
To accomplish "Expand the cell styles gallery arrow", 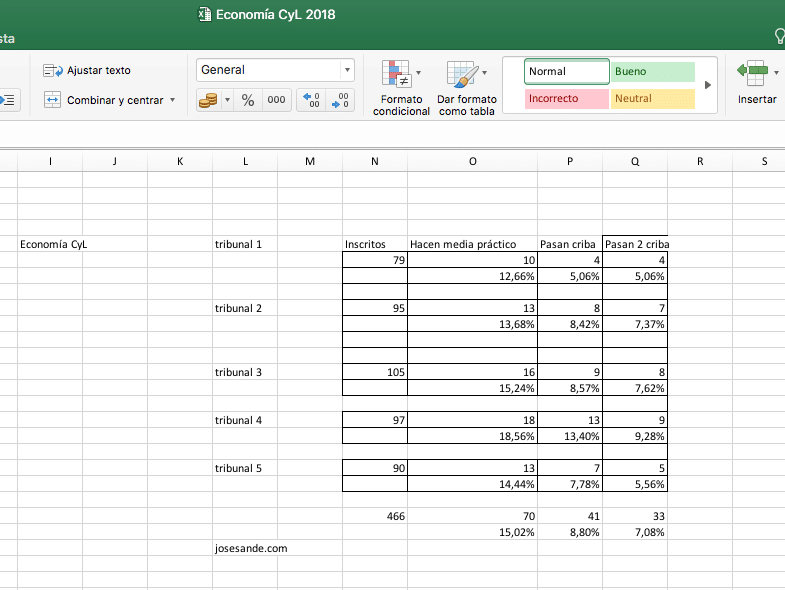I will pyautogui.click(x=708, y=85).
